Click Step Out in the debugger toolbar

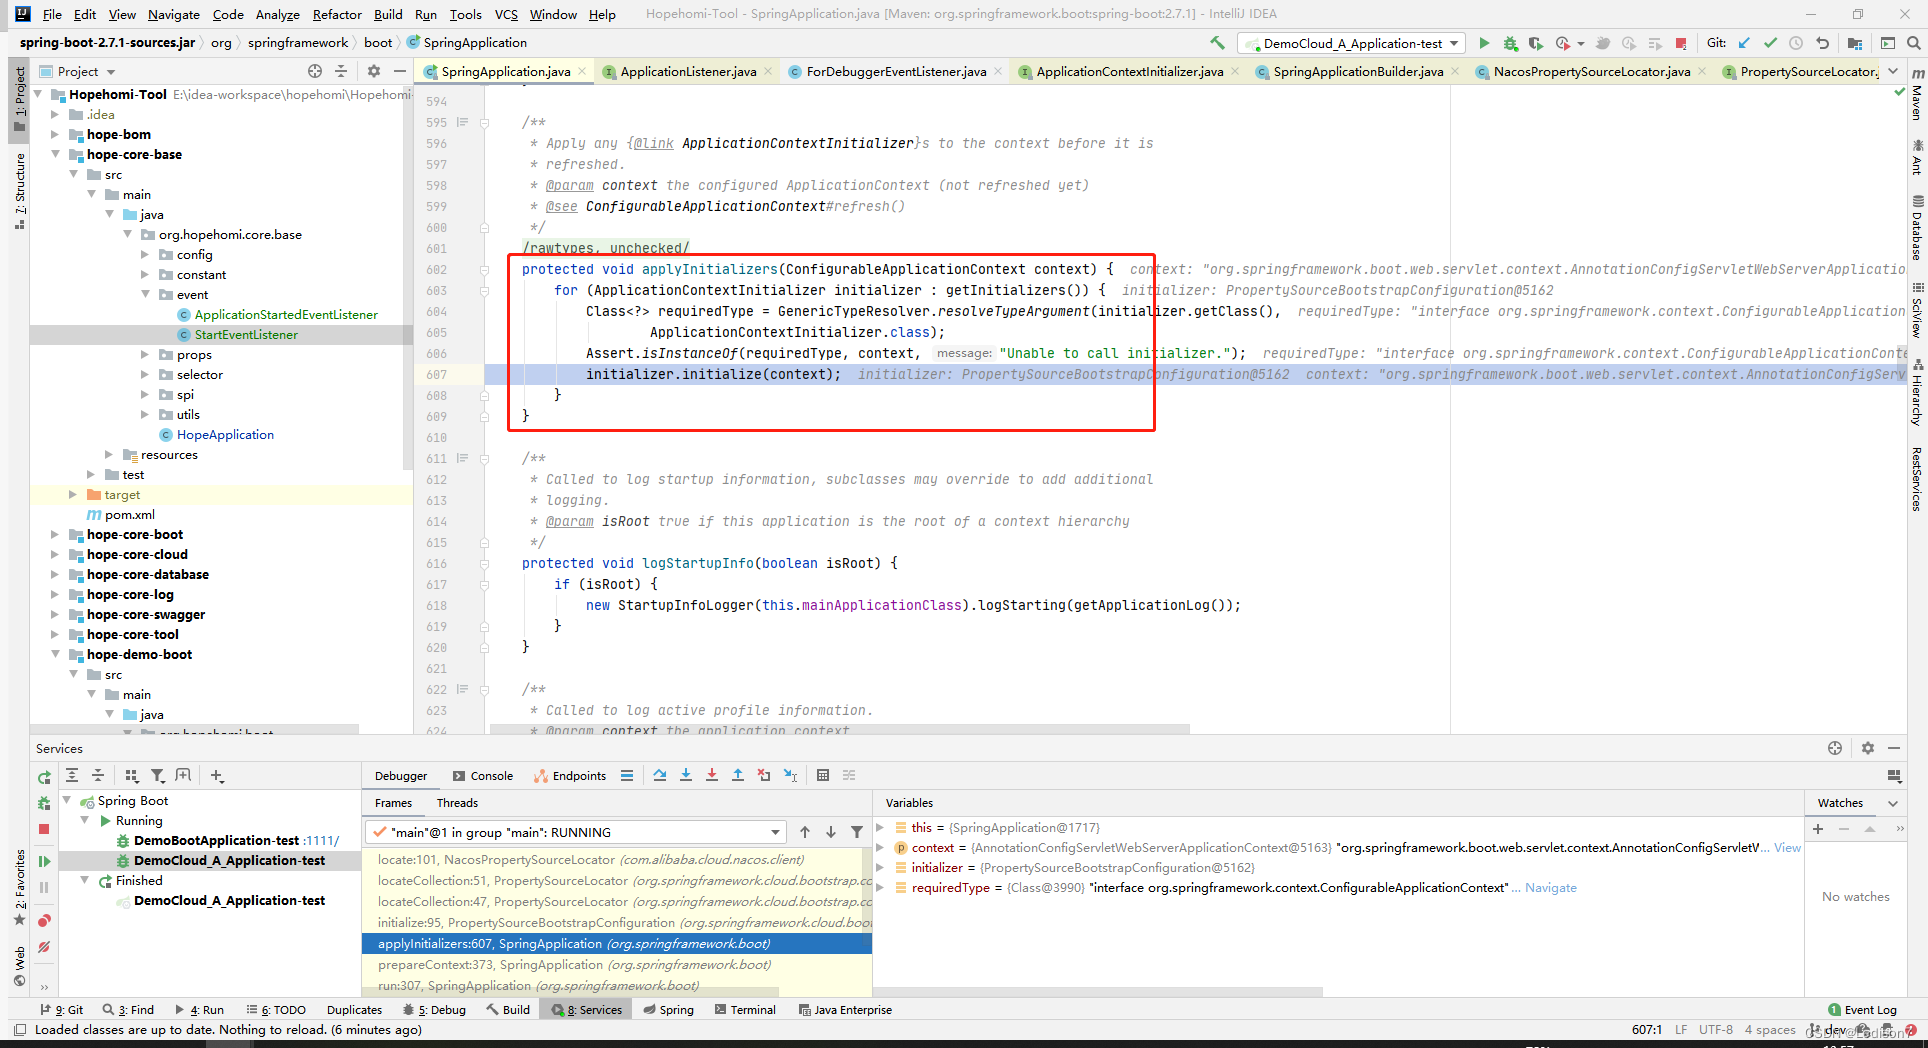738,775
